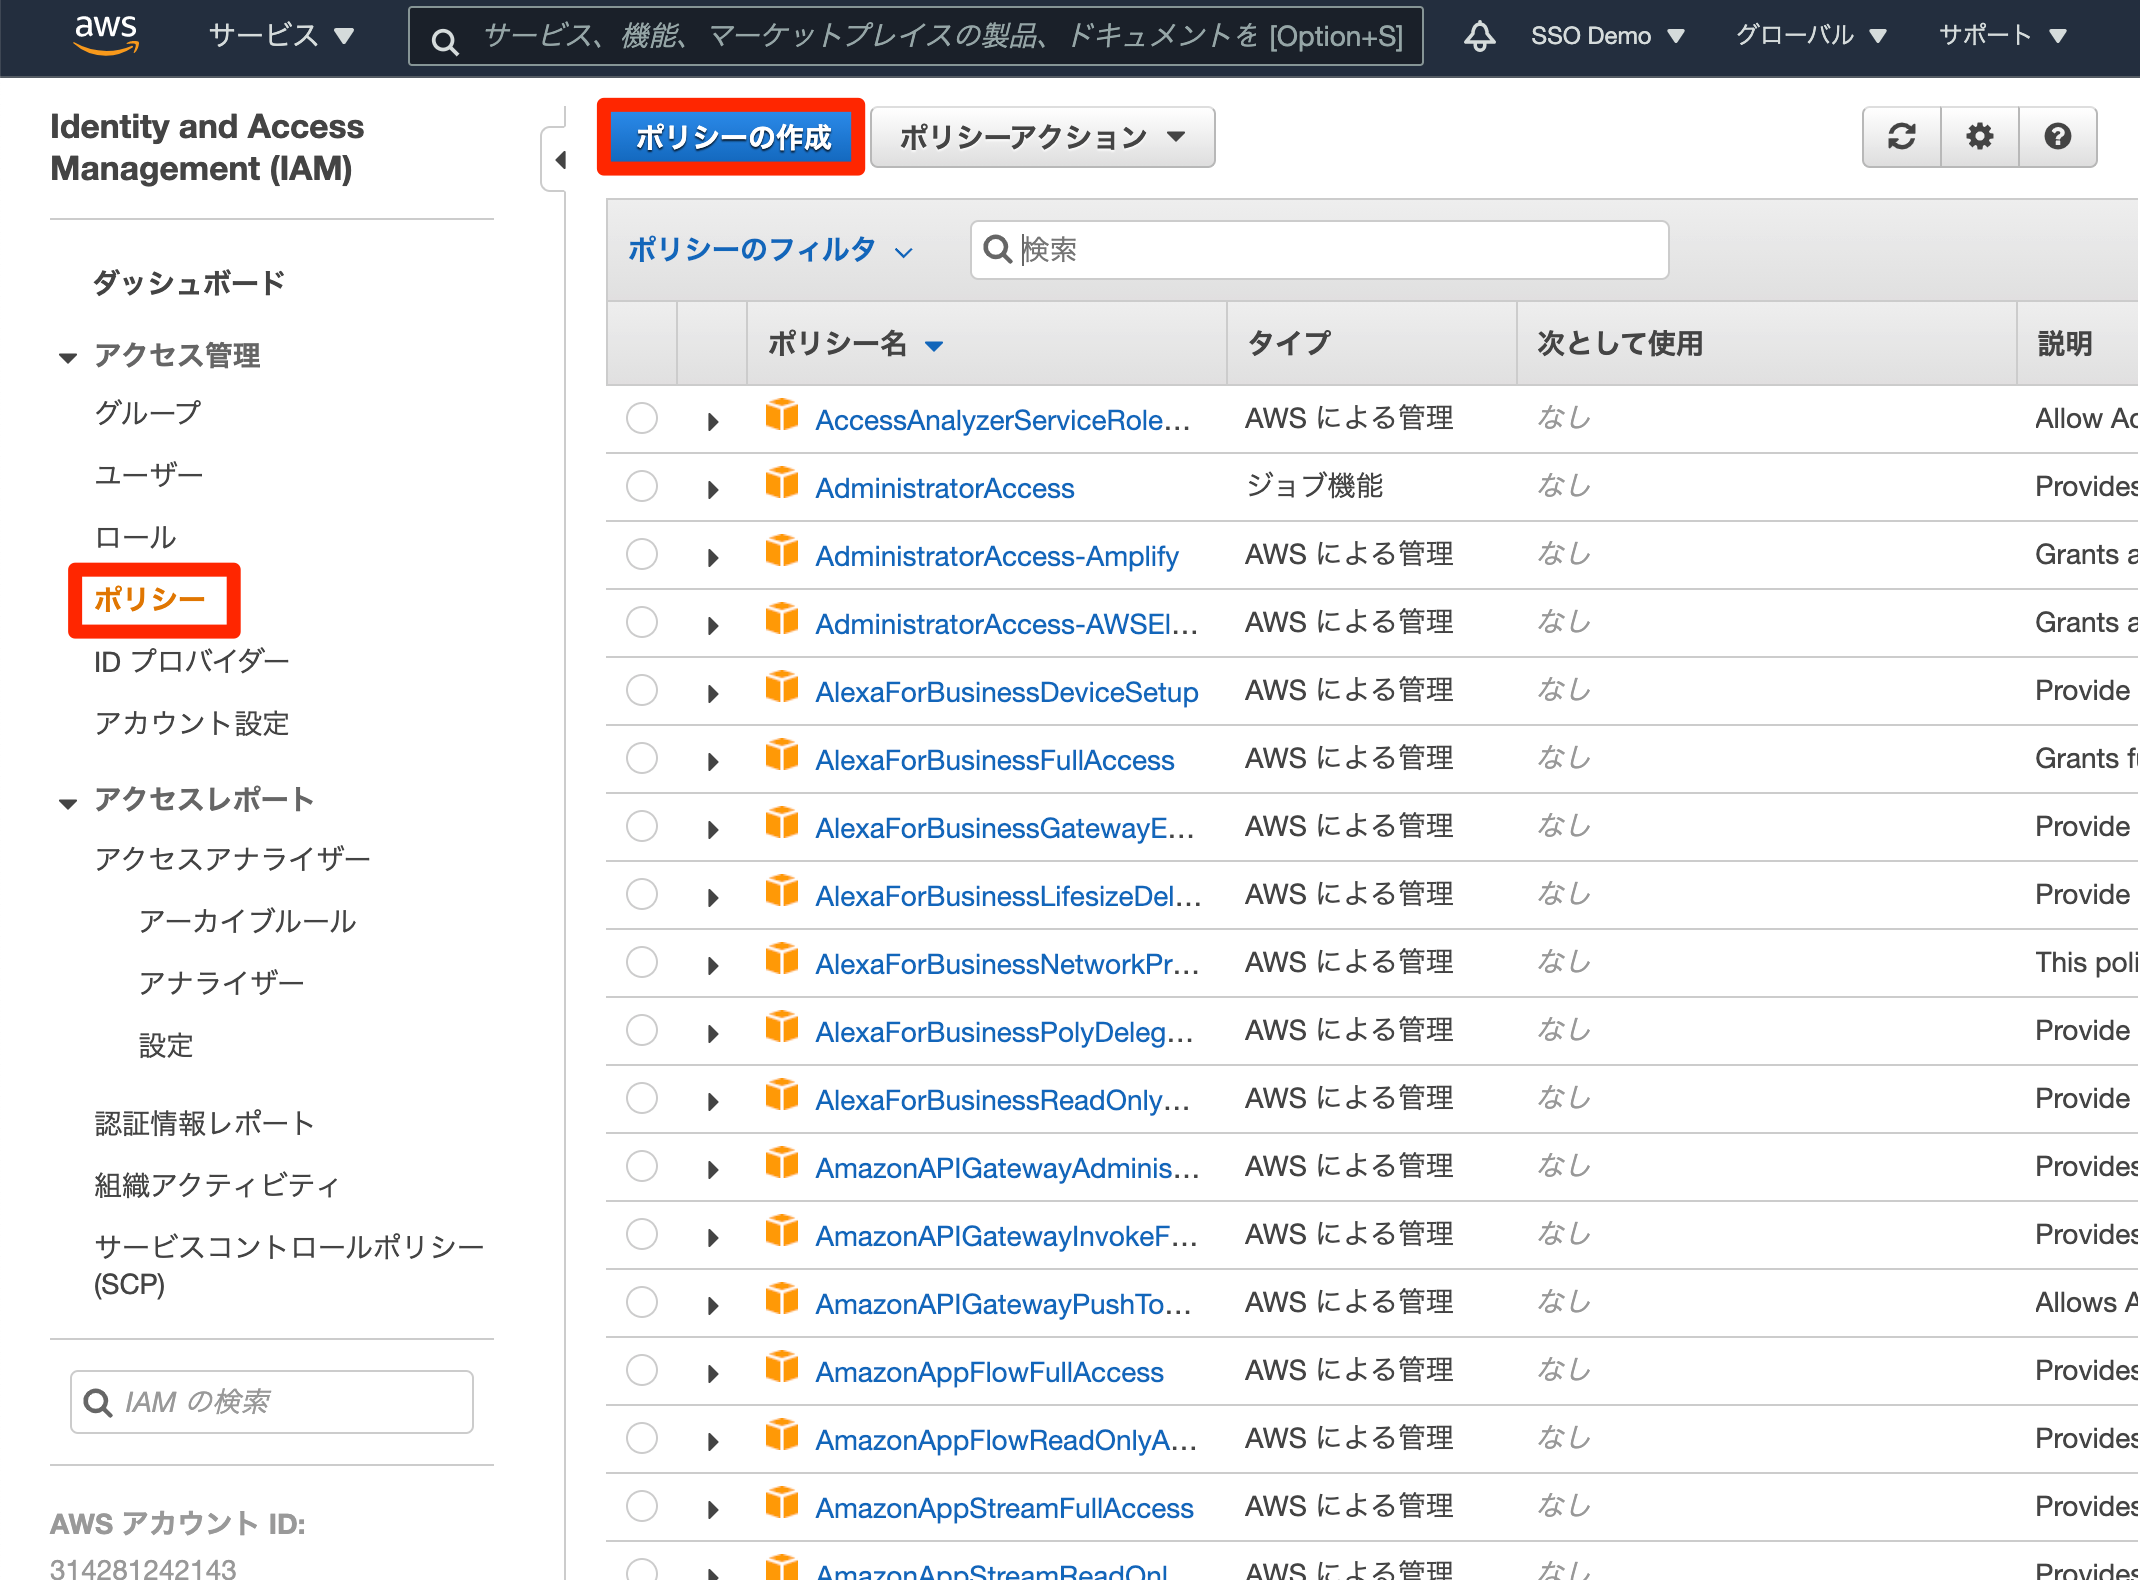This screenshot has width=2140, height=1580.
Task: Click the policy icon beside AccessAnalyzerServiceRole
Action: [x=782, y=415]
